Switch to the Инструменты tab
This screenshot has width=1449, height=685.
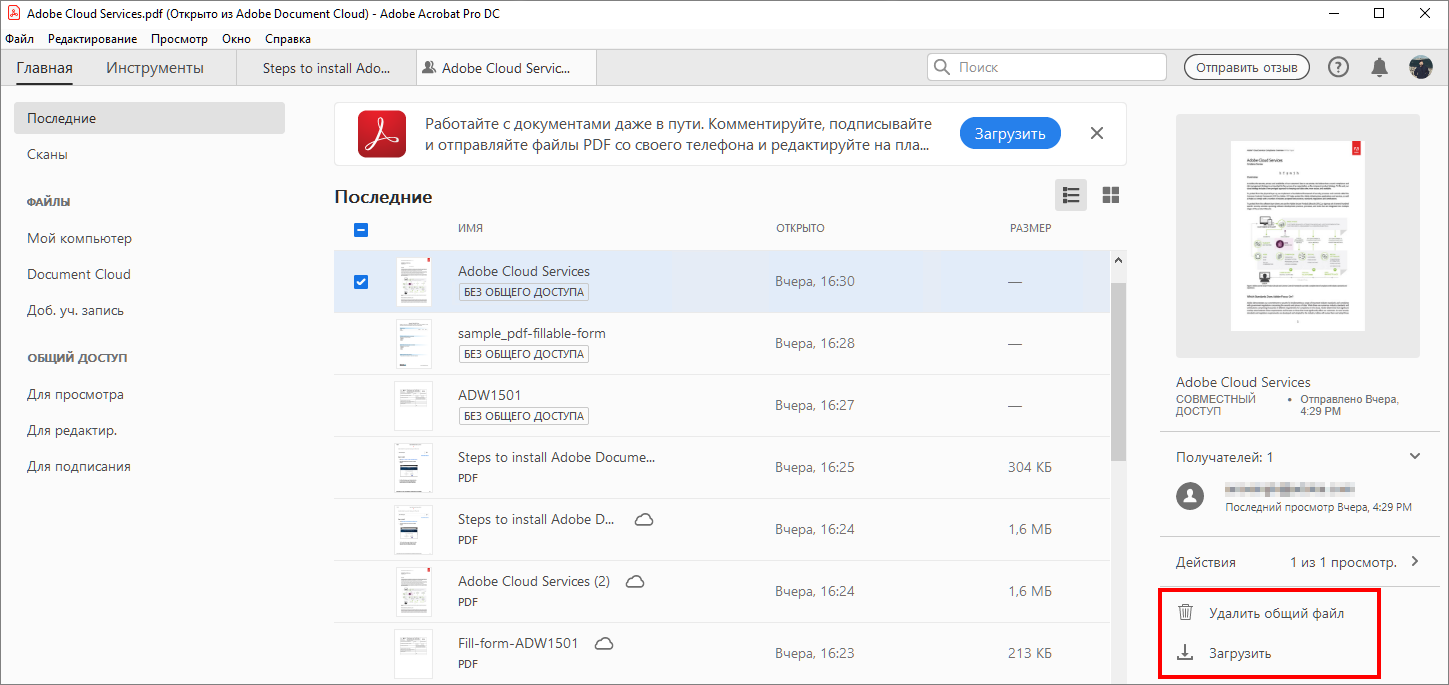click(155, 68)
